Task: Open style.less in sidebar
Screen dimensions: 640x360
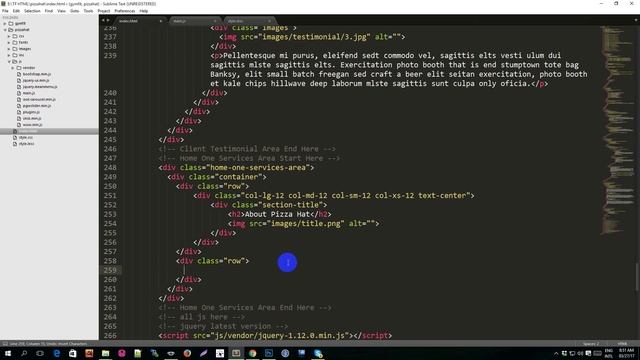Action: 26,144
